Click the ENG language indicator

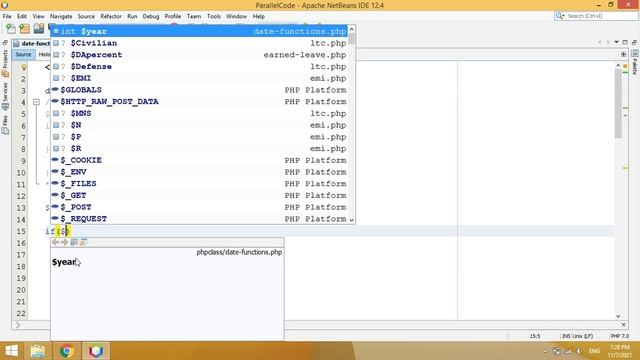[x=594, y=351]
